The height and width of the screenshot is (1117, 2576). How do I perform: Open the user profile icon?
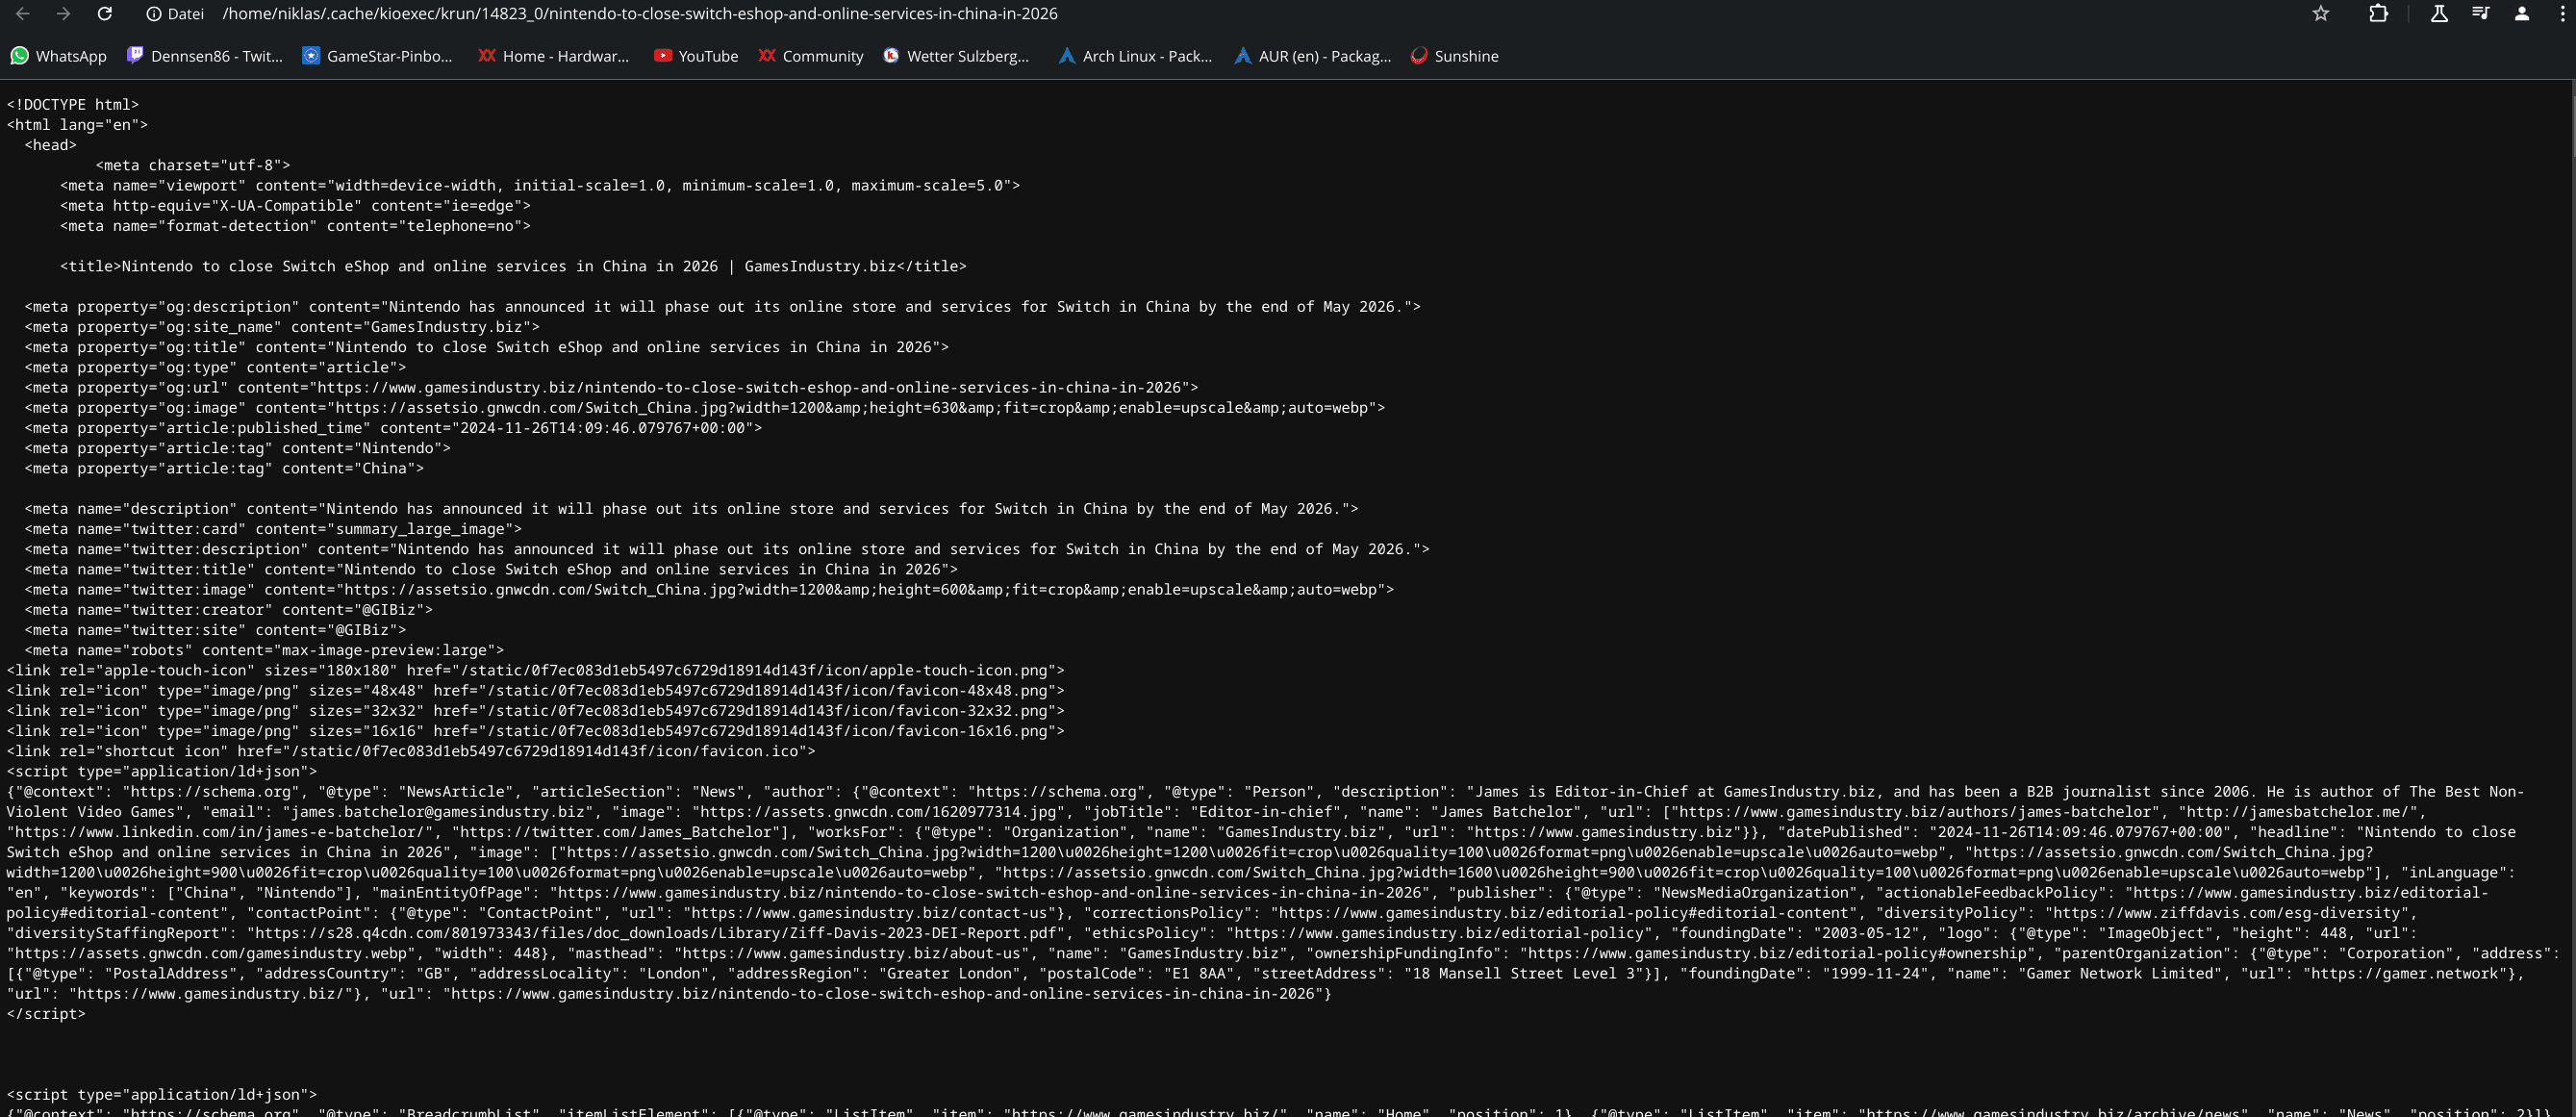point(2522,14)
